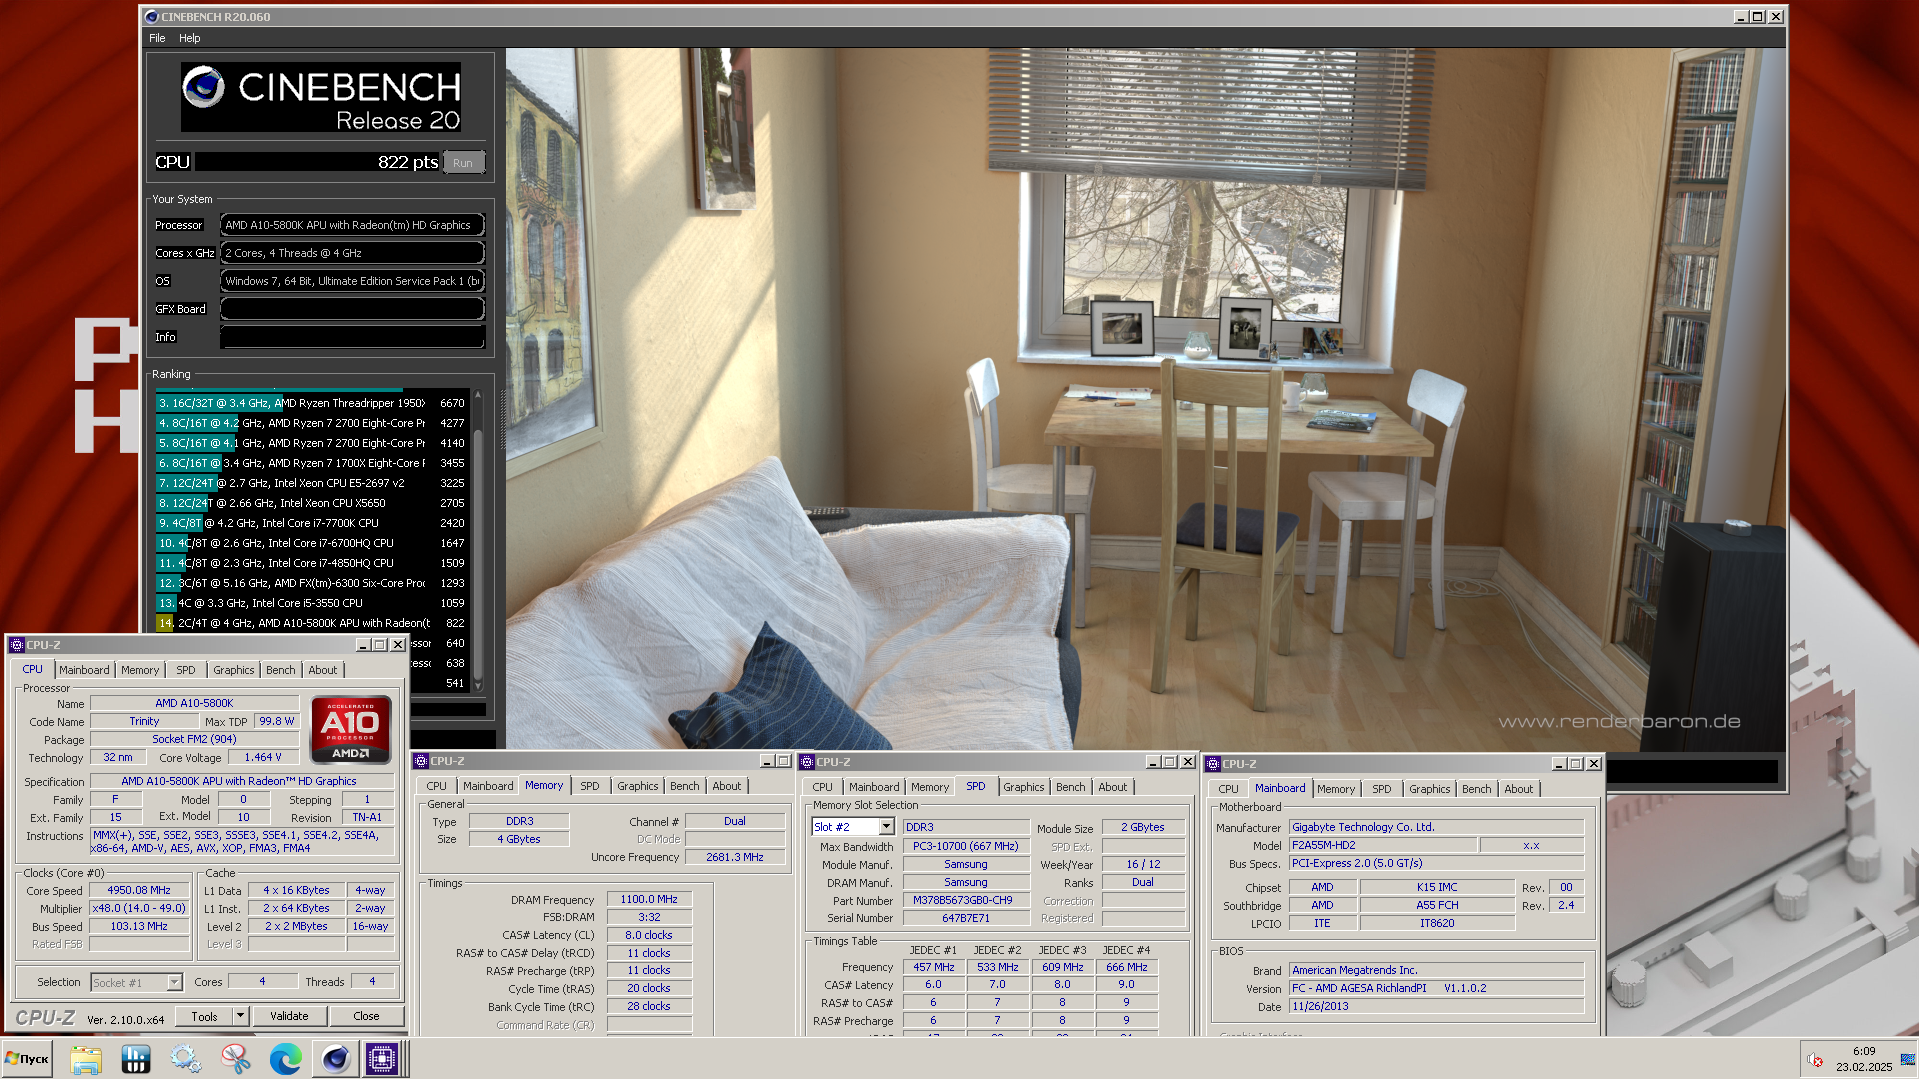Screen dimensions: 1919x1079
Task: Click the CPU-Z SPD window title icon
Action: (x=807, y=762)
